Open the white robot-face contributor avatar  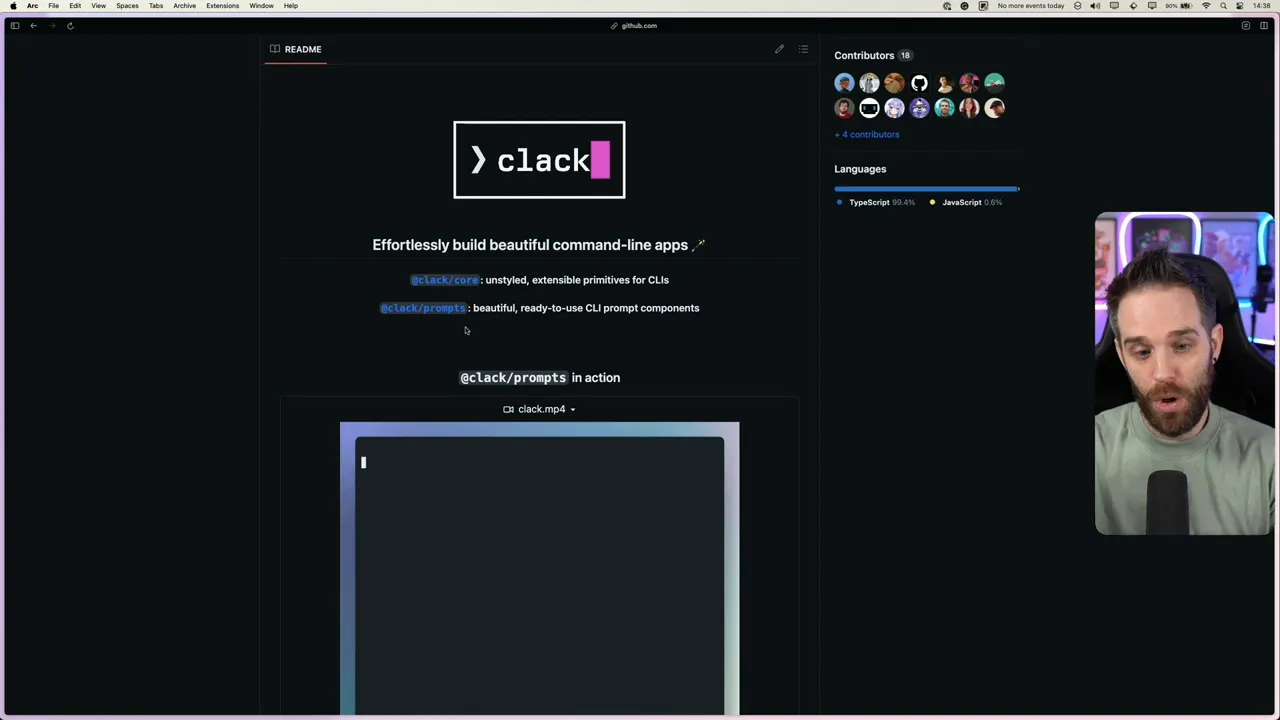pyautogui.click(x=869, y=108)
